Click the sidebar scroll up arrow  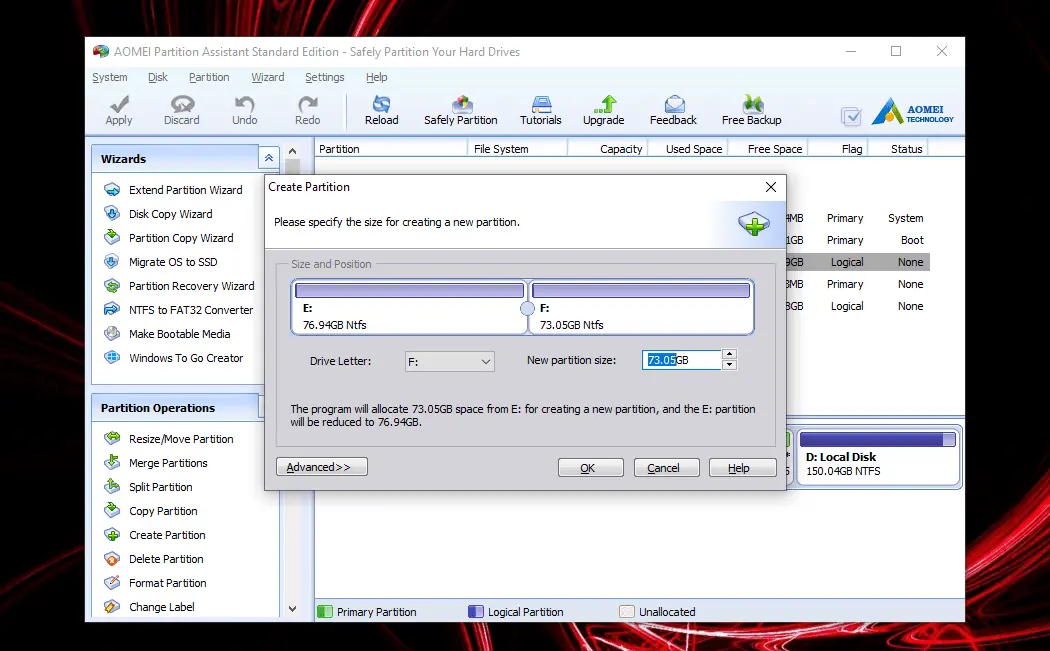(x=292, y=151)
